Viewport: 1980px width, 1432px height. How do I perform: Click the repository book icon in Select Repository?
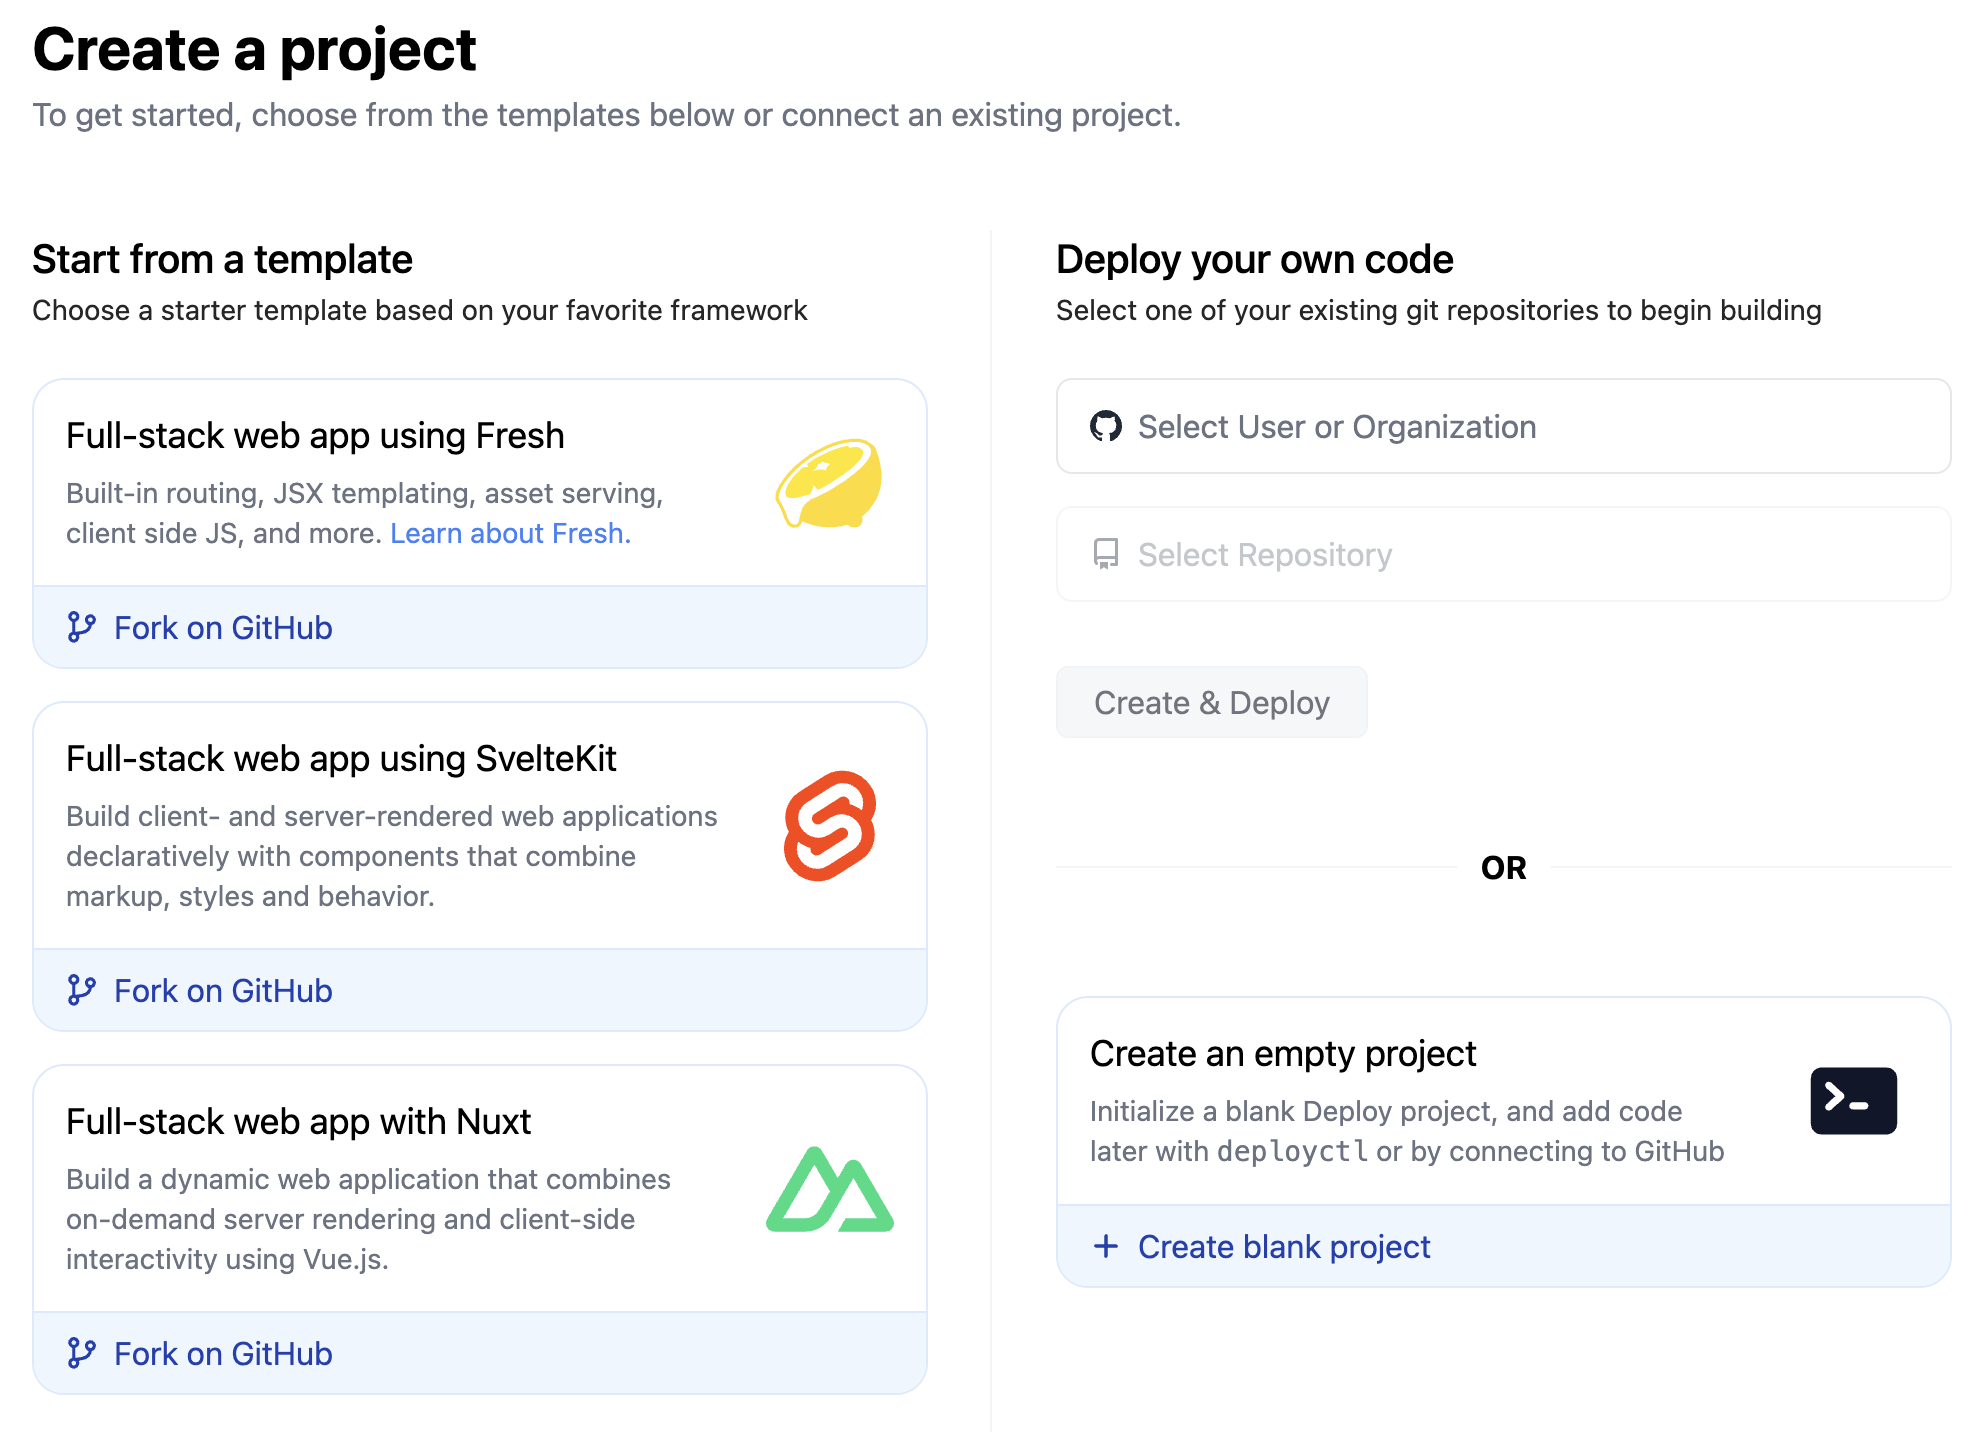tap(1106, 554)
